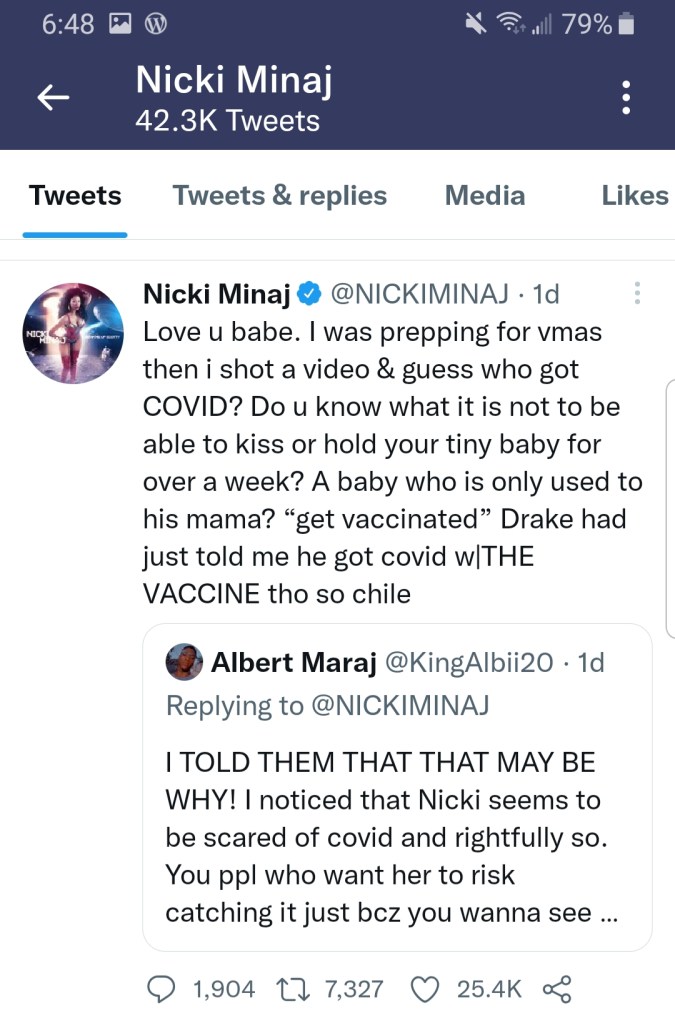The width and height of the screenshot is (675, 1023).
Task: Select the Tweets tab
Action: (x=75, y=195)
